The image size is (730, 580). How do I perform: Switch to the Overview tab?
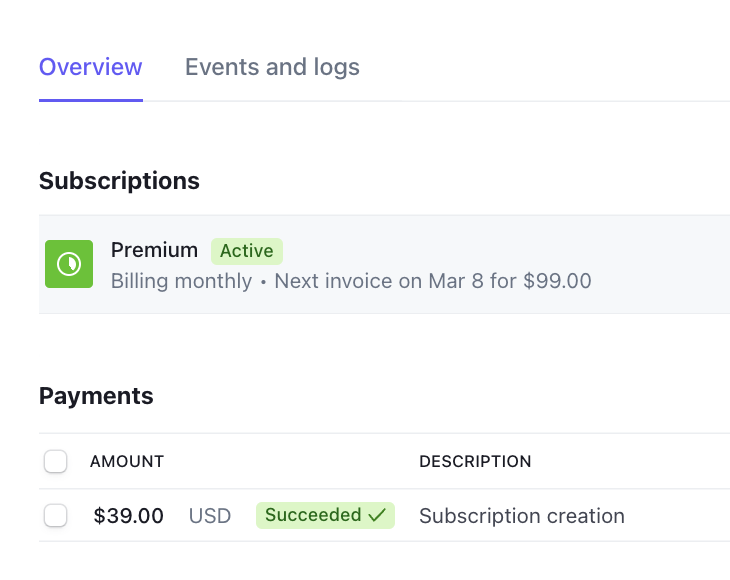click(x=90, y=68)
